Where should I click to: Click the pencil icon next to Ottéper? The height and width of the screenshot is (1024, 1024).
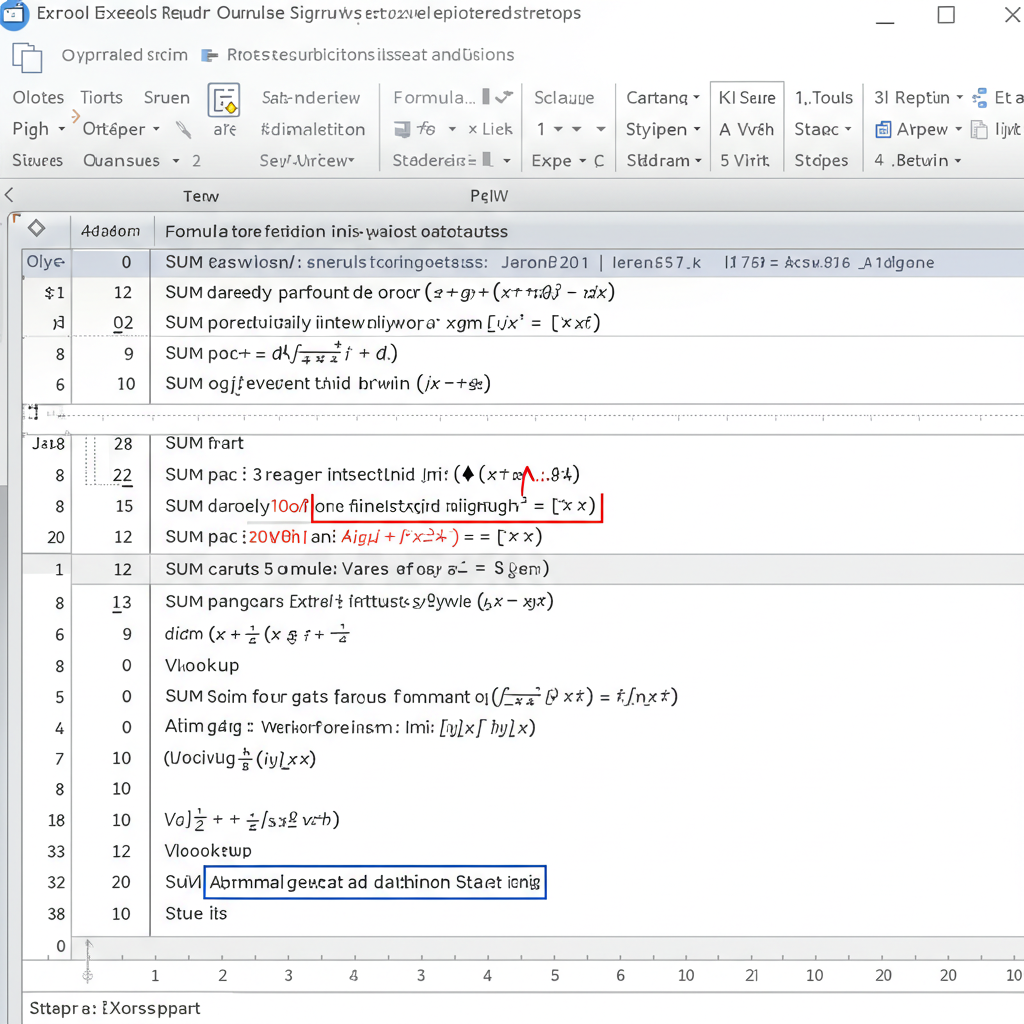click(184, 129)
